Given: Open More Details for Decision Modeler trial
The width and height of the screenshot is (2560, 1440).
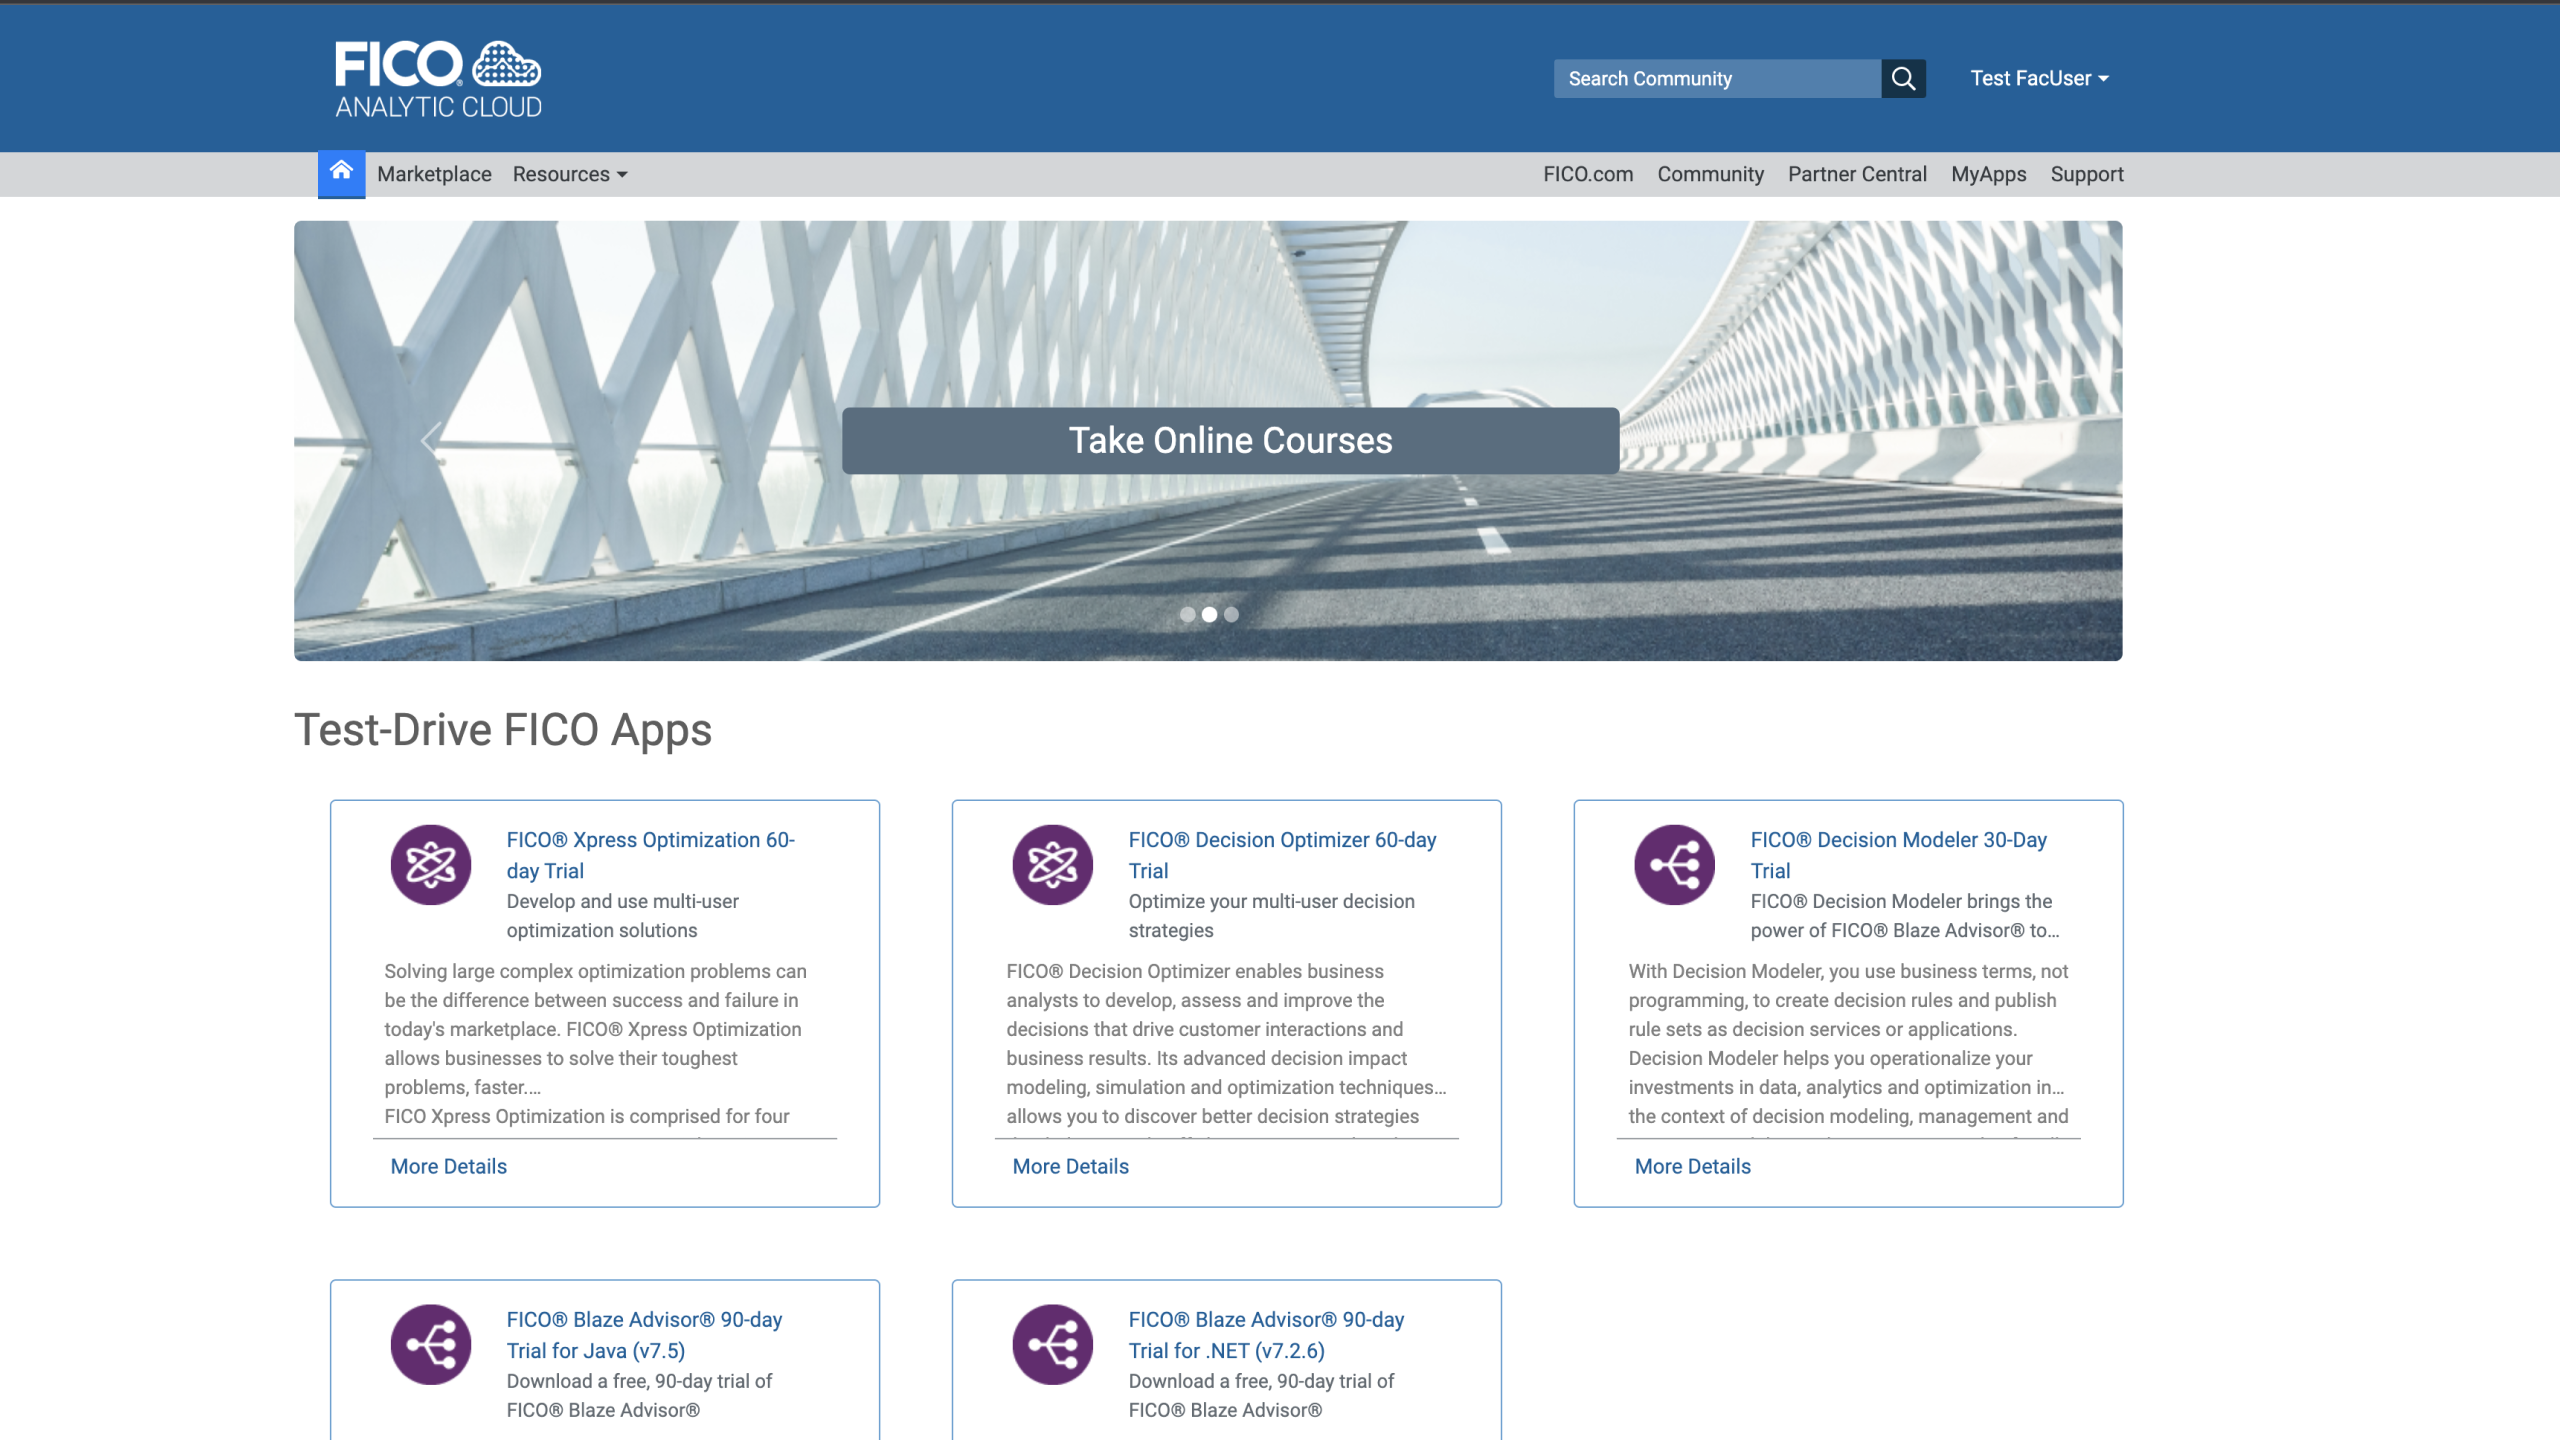Looking at the screenshot, I should [x=1692, y=1166].
